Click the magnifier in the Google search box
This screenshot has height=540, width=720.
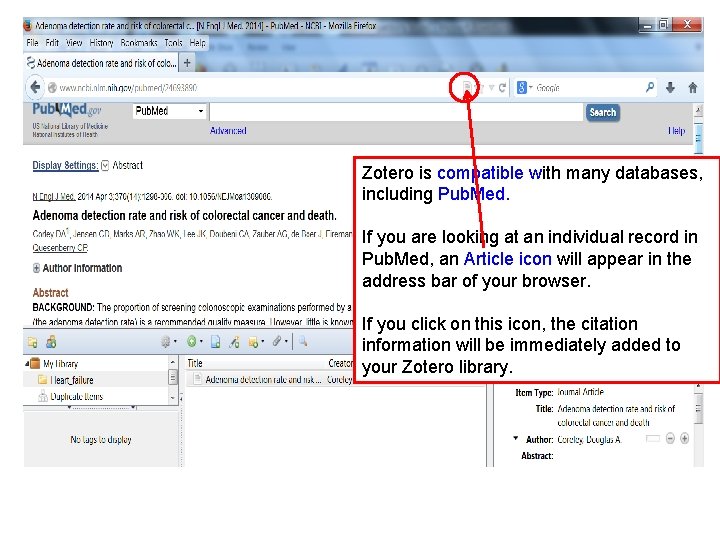(x=650, y=87)
